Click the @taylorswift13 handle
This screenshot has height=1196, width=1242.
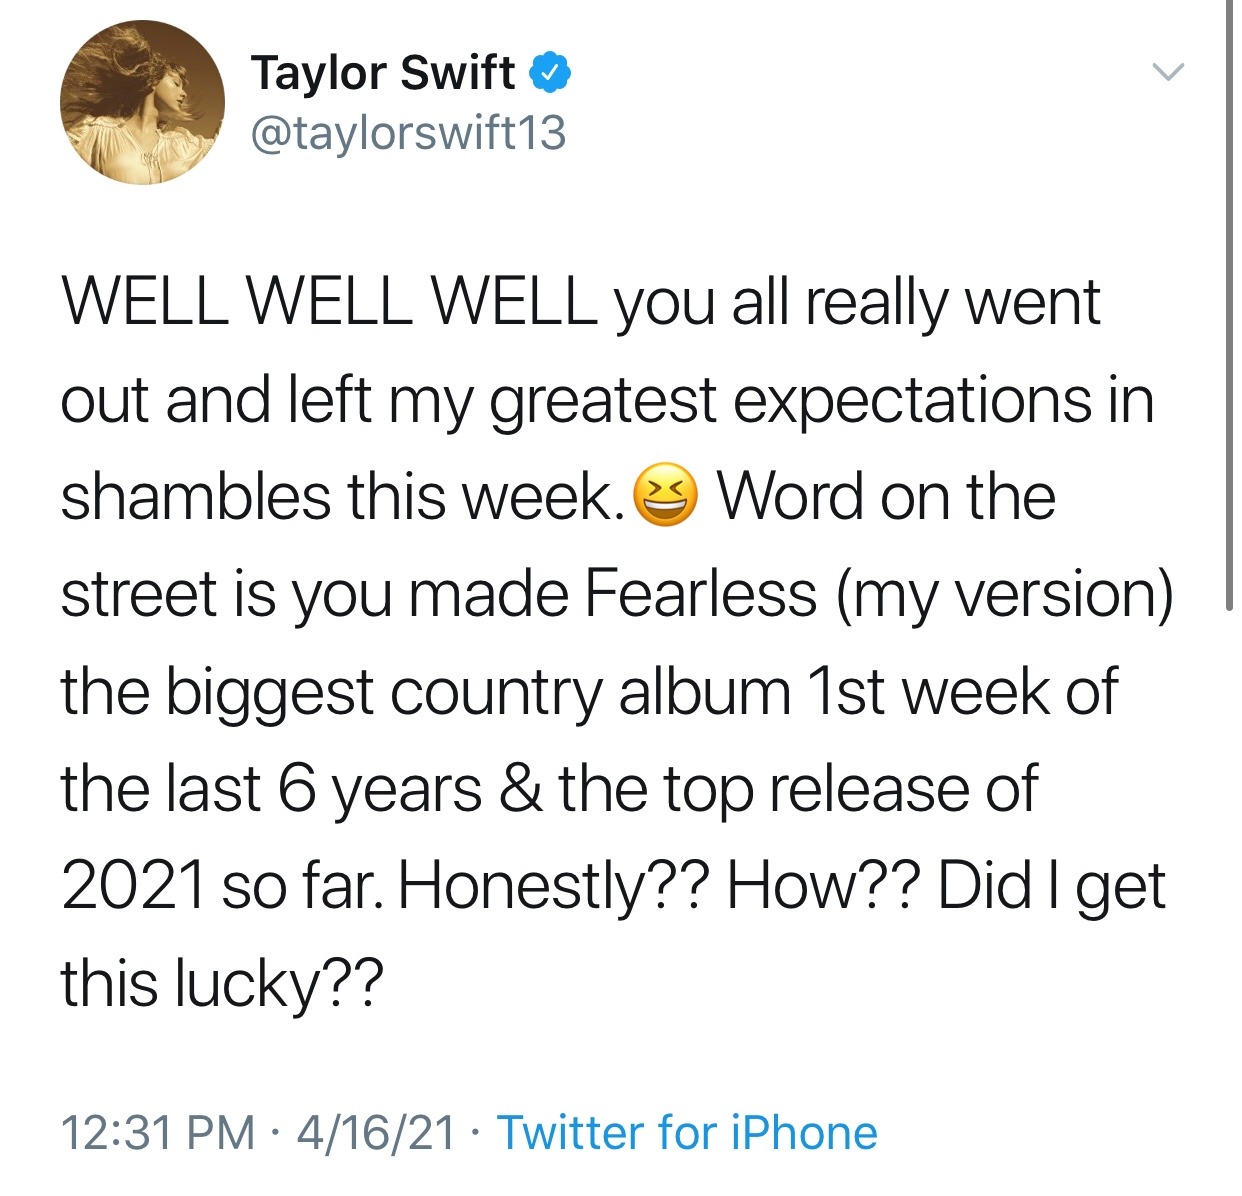tap(408, 133)
